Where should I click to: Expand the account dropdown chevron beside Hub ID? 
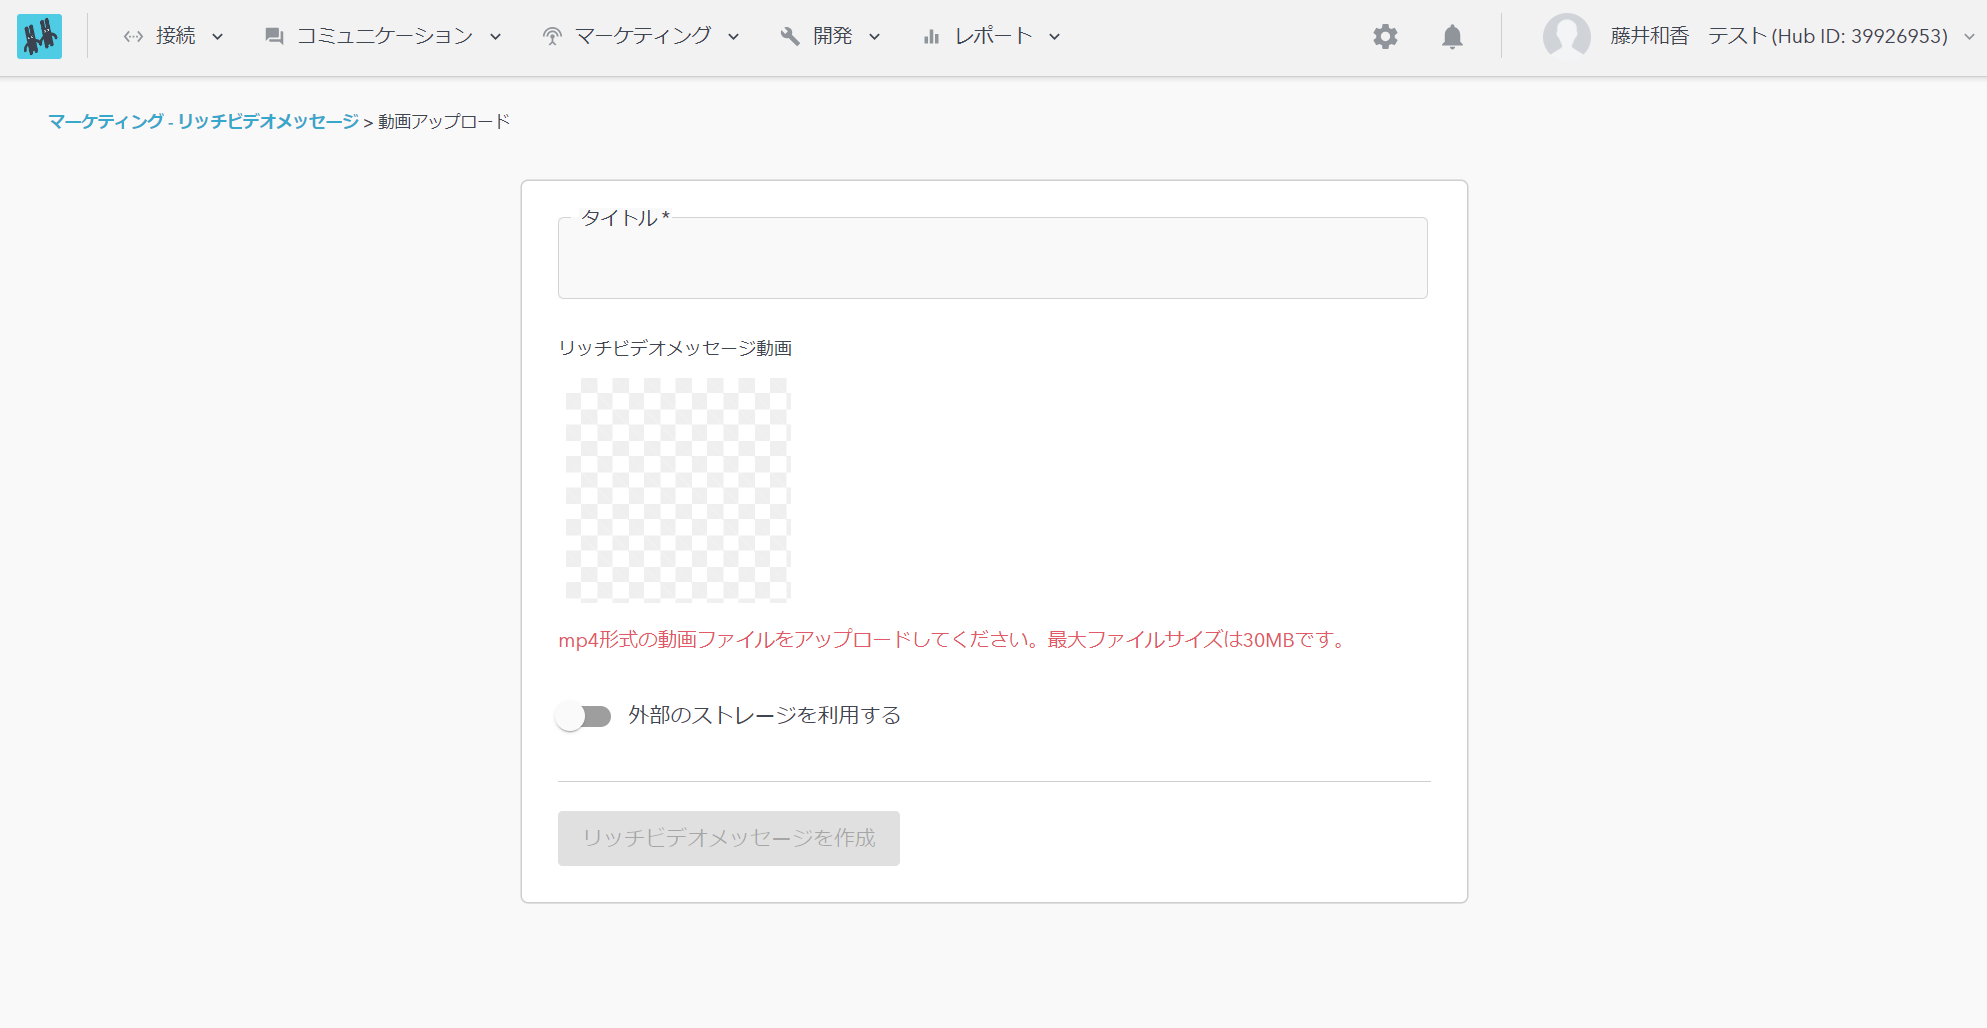[1969, 37]
